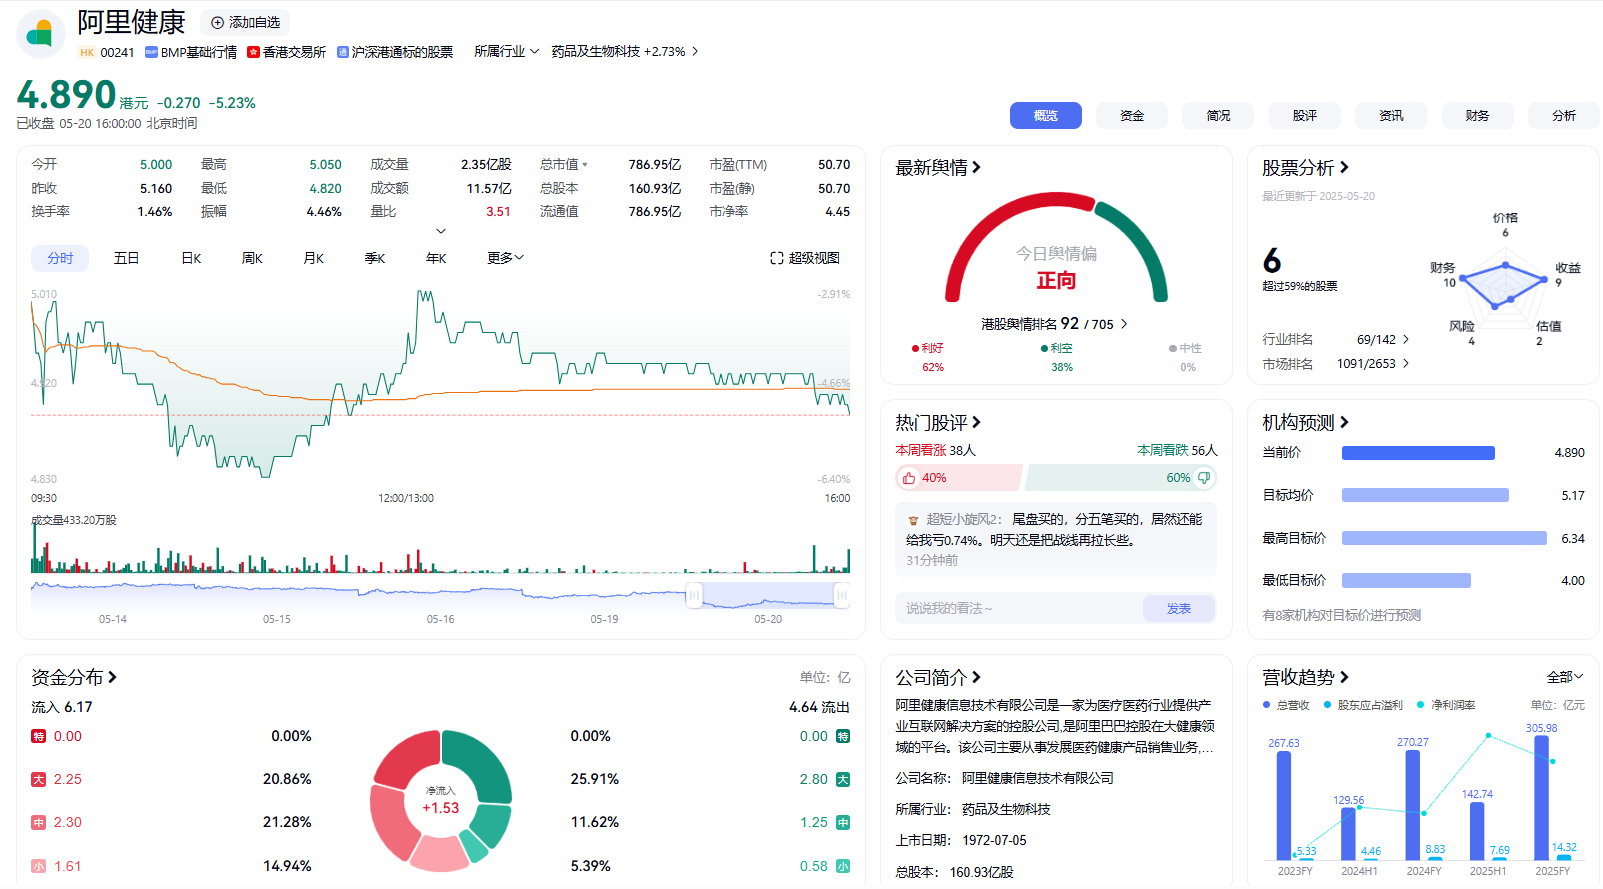
Task: Toggle 净利润率 legend series
Action: click(1446, 705)
